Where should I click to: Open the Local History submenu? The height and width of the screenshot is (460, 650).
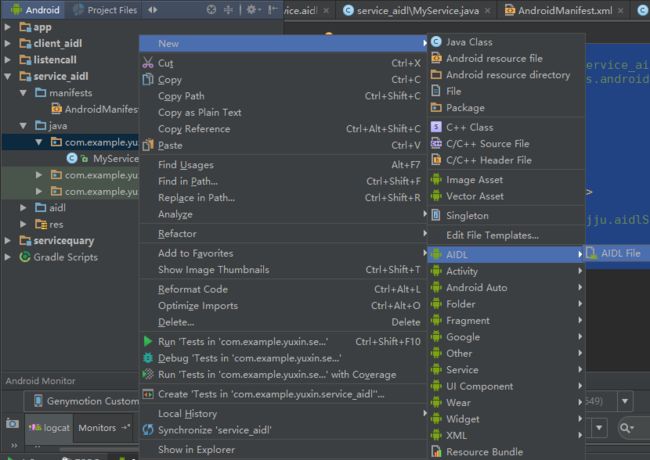pos(283,414)
